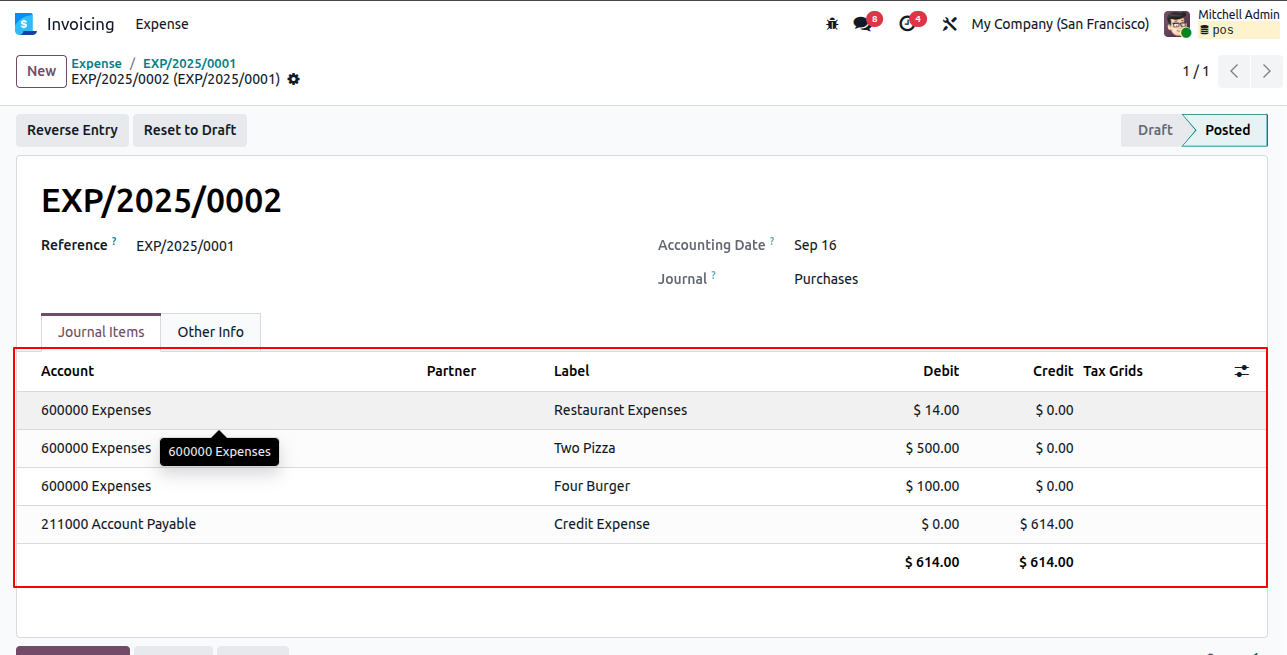Screen dimensions: 1287x655
Task: Click the Journal value Purchases
Action: point(826,279)
